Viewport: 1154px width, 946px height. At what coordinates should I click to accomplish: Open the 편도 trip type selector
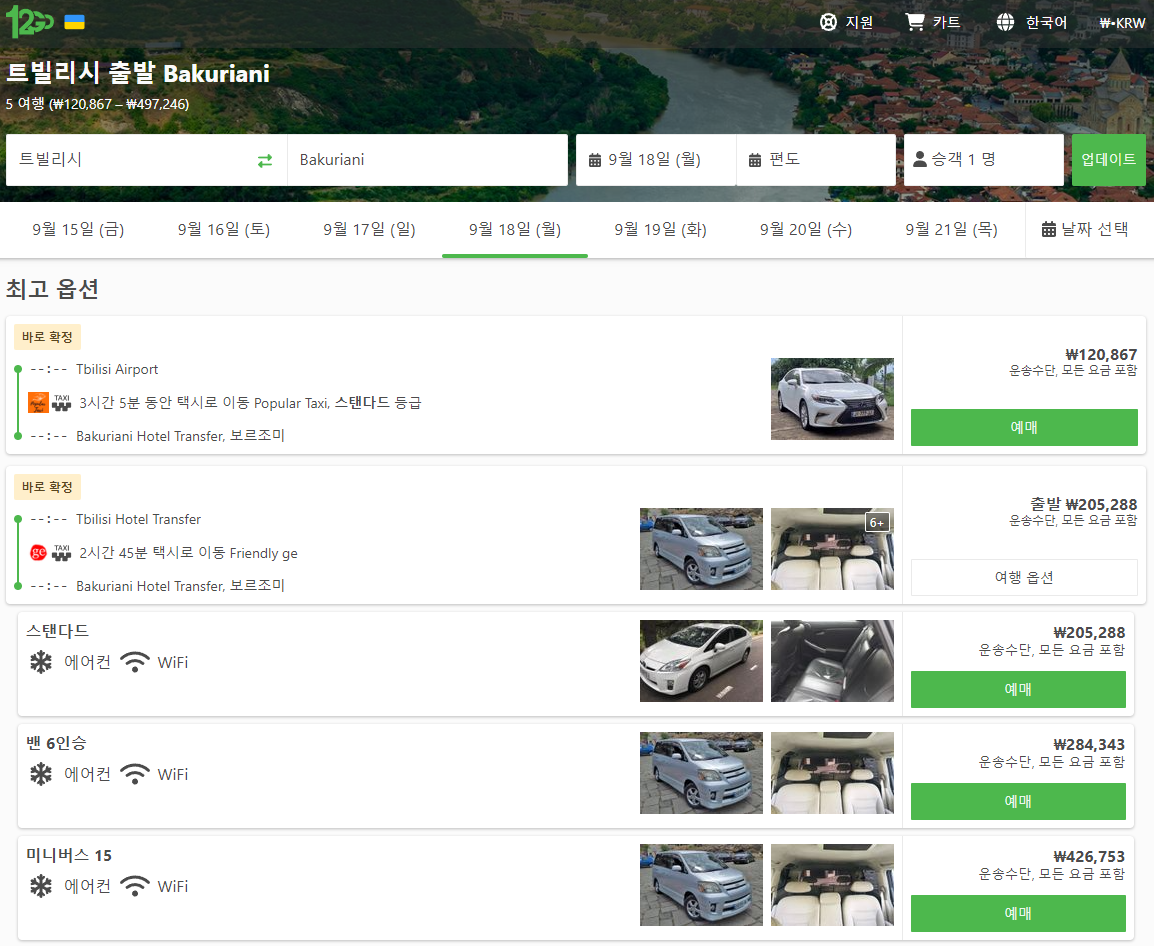coord(816,160)
